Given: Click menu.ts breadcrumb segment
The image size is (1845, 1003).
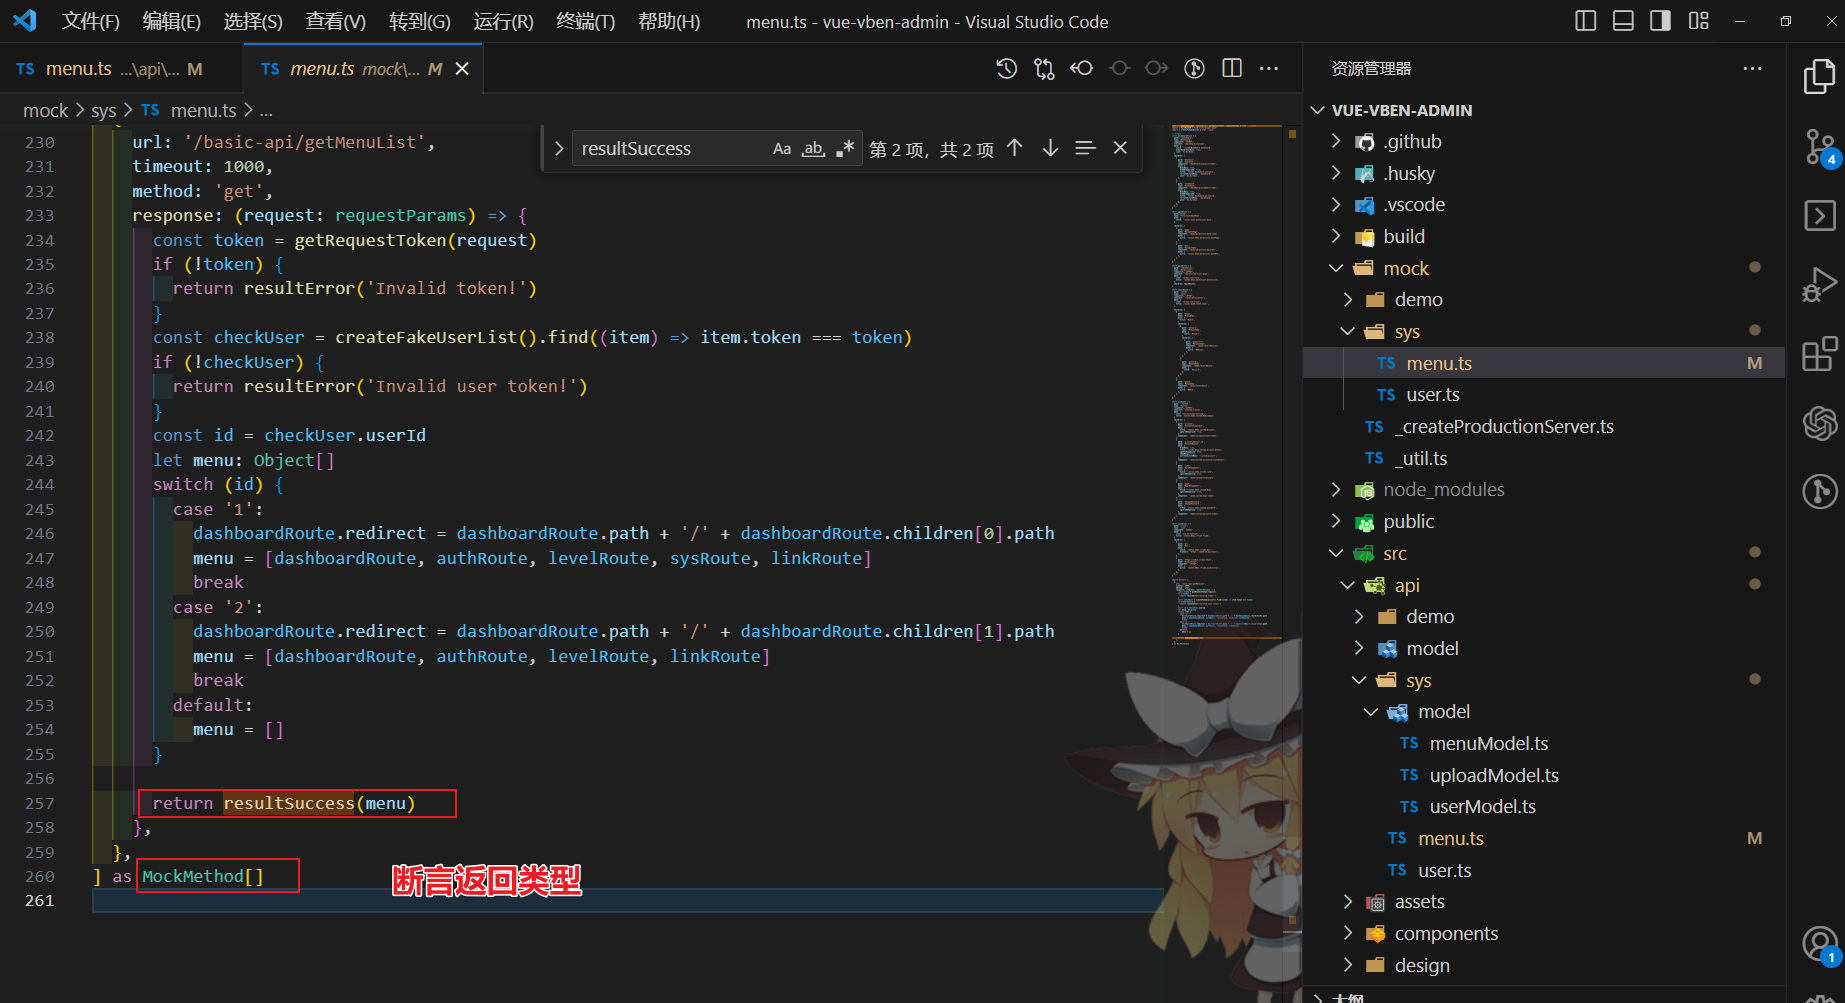Looking at the screenshot, I should (203, 110).
